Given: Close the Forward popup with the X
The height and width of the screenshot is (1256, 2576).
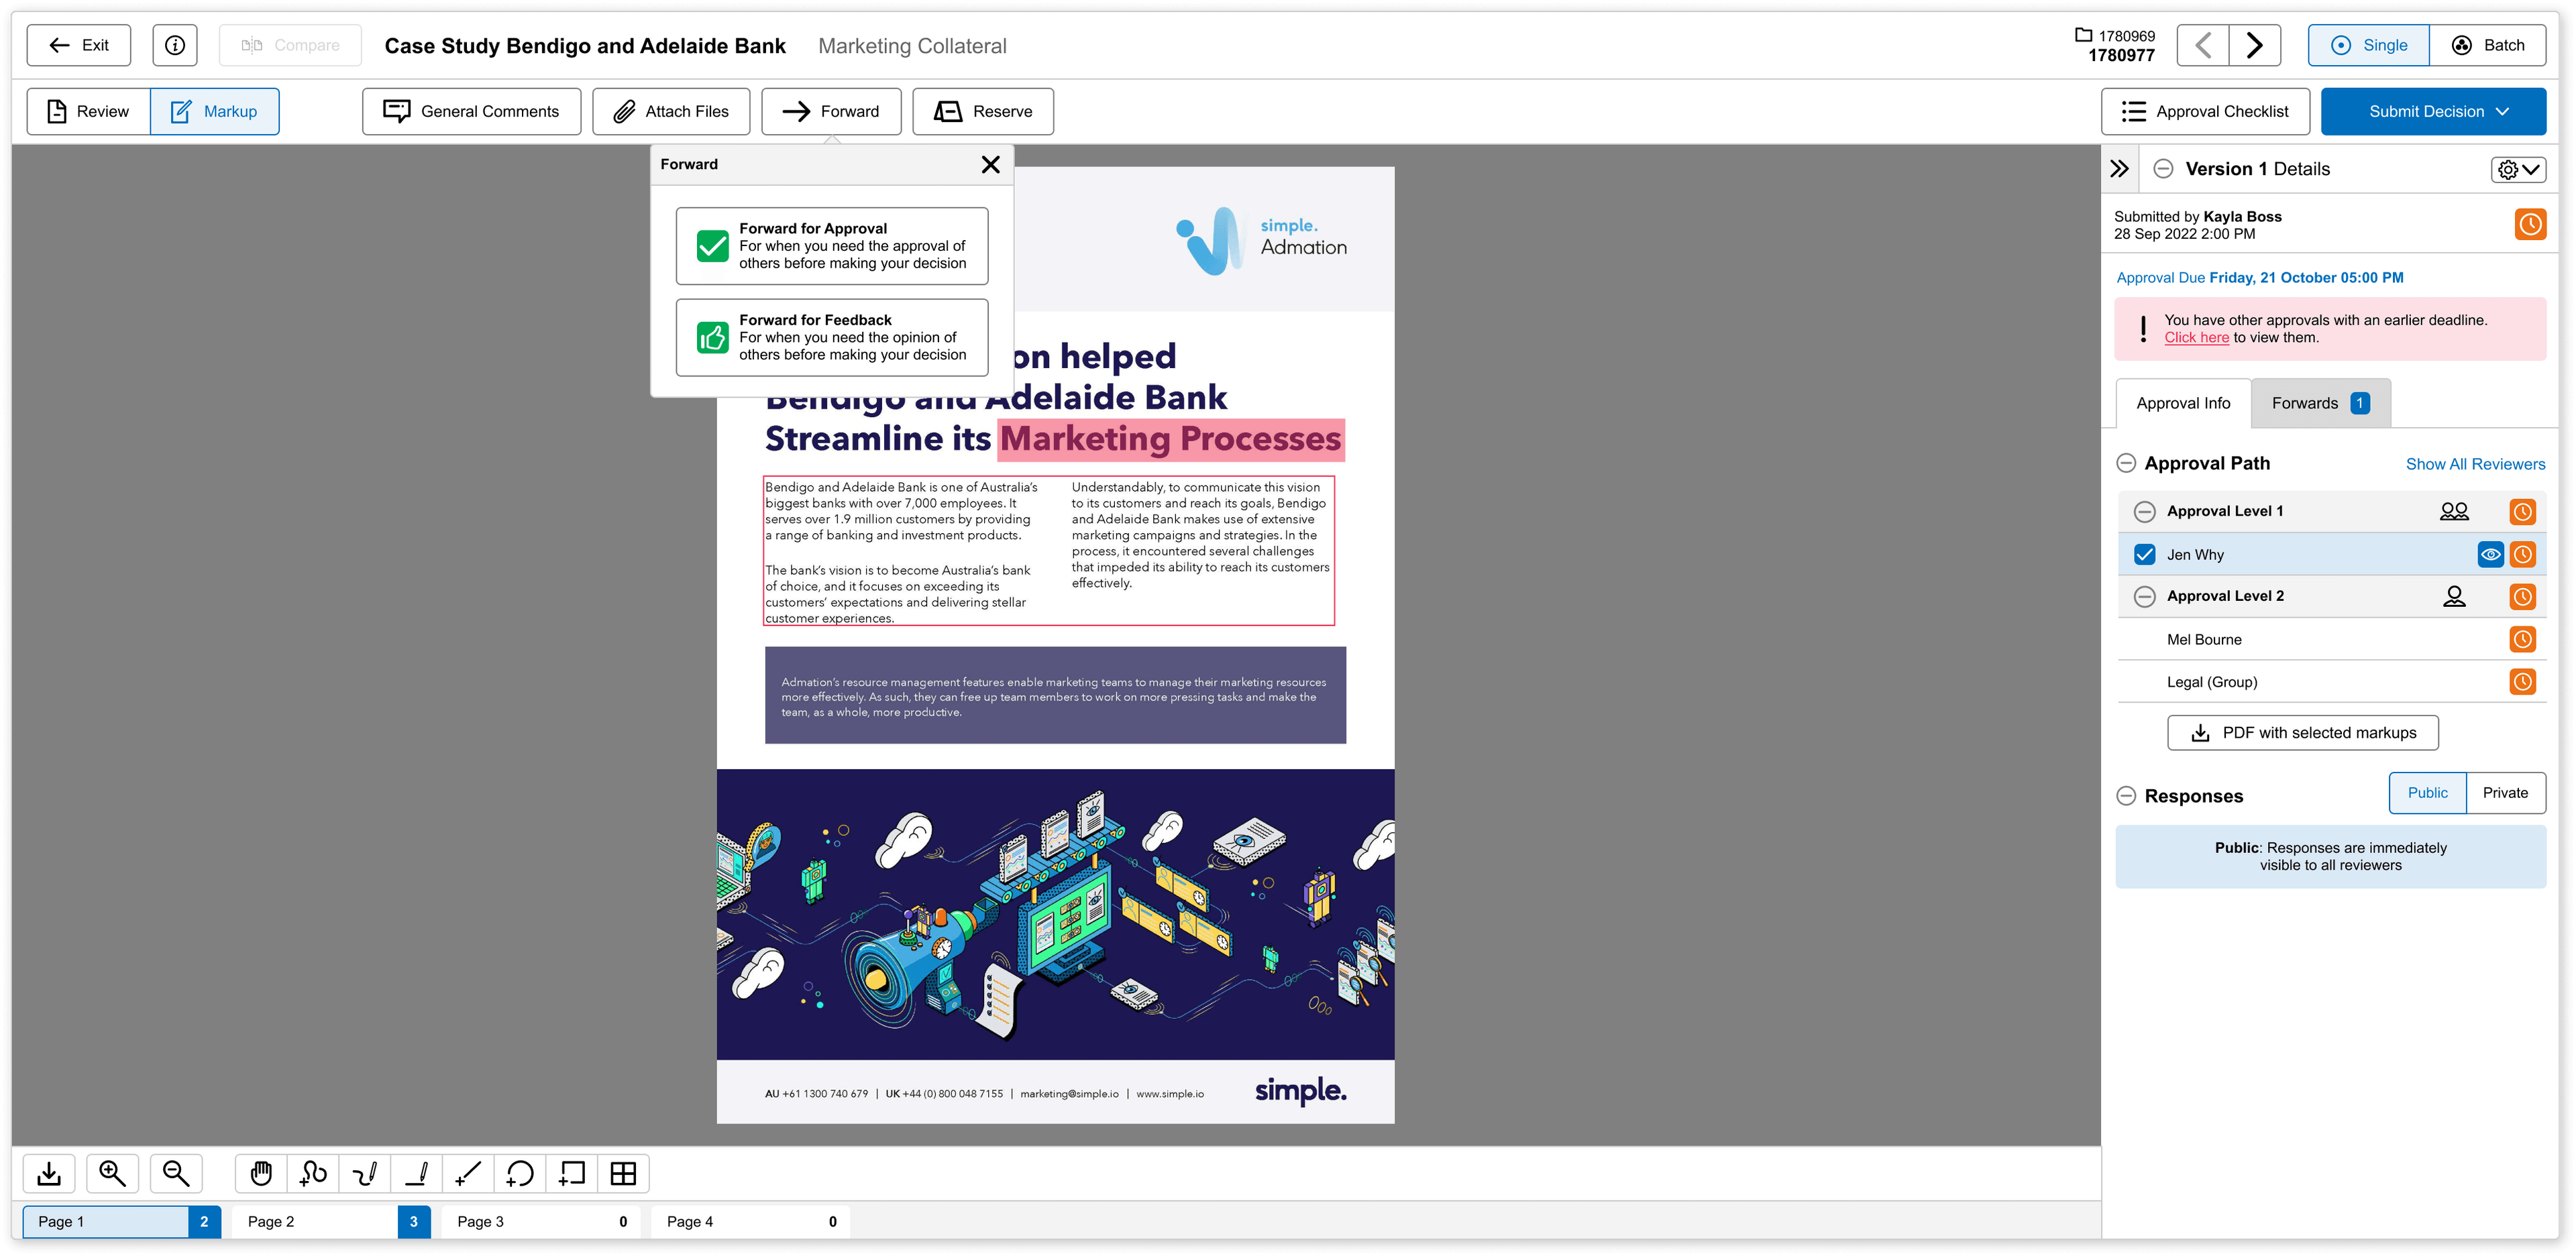Looking at the screenshot, I should click(x=990, y=164).
